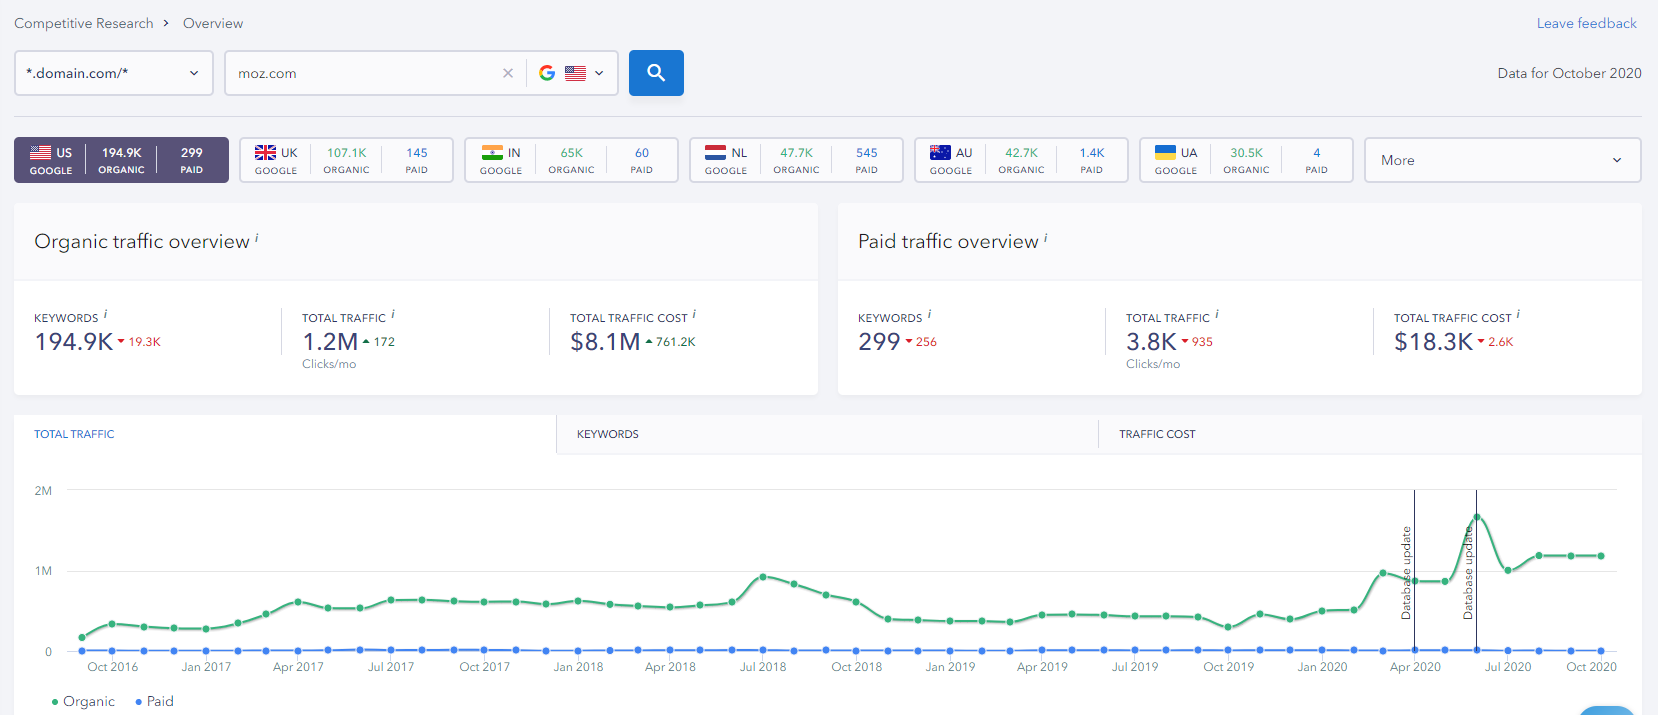Click paid KEYWORDS info icon
The image size is (1658, 715).
929,314
